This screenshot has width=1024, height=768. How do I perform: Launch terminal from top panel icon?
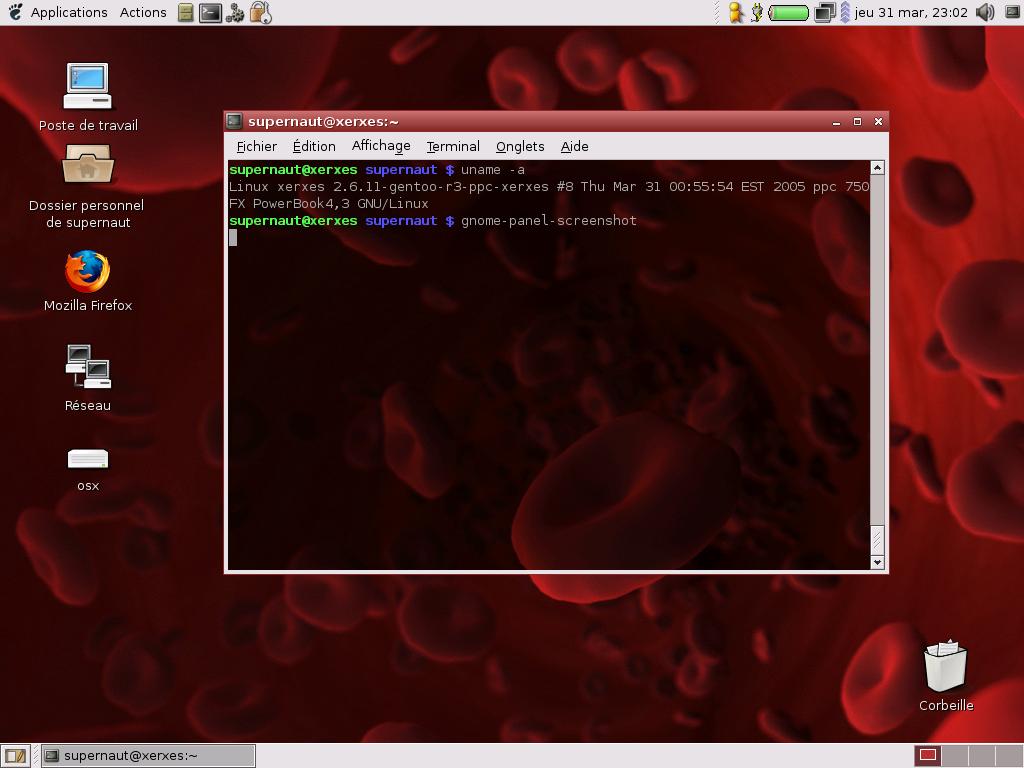click(210, 12)
